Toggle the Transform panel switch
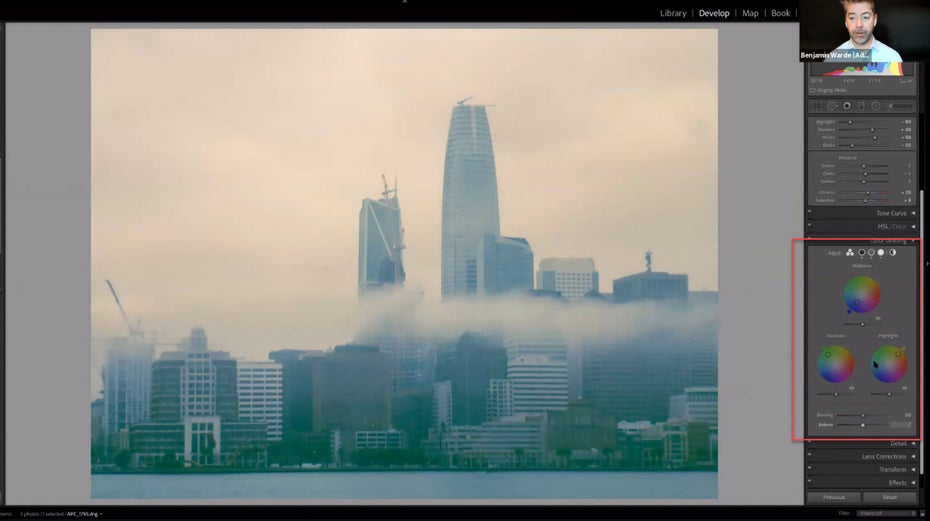 (x=810, y=468)
